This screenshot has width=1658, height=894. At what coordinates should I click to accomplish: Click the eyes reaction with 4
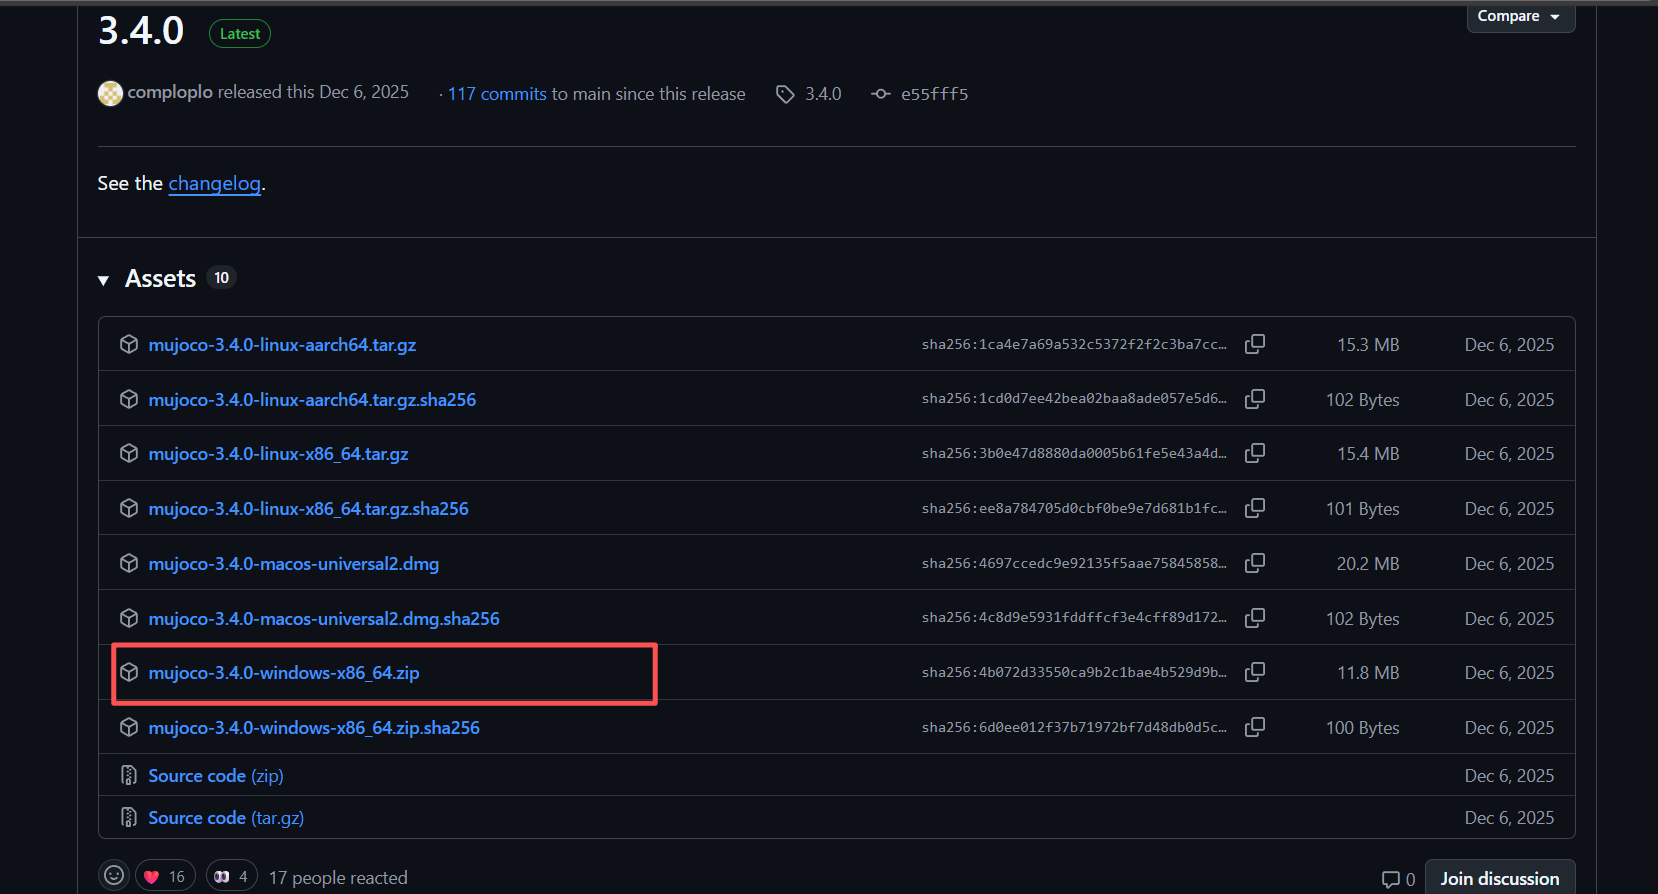click(x=232, y=877)
